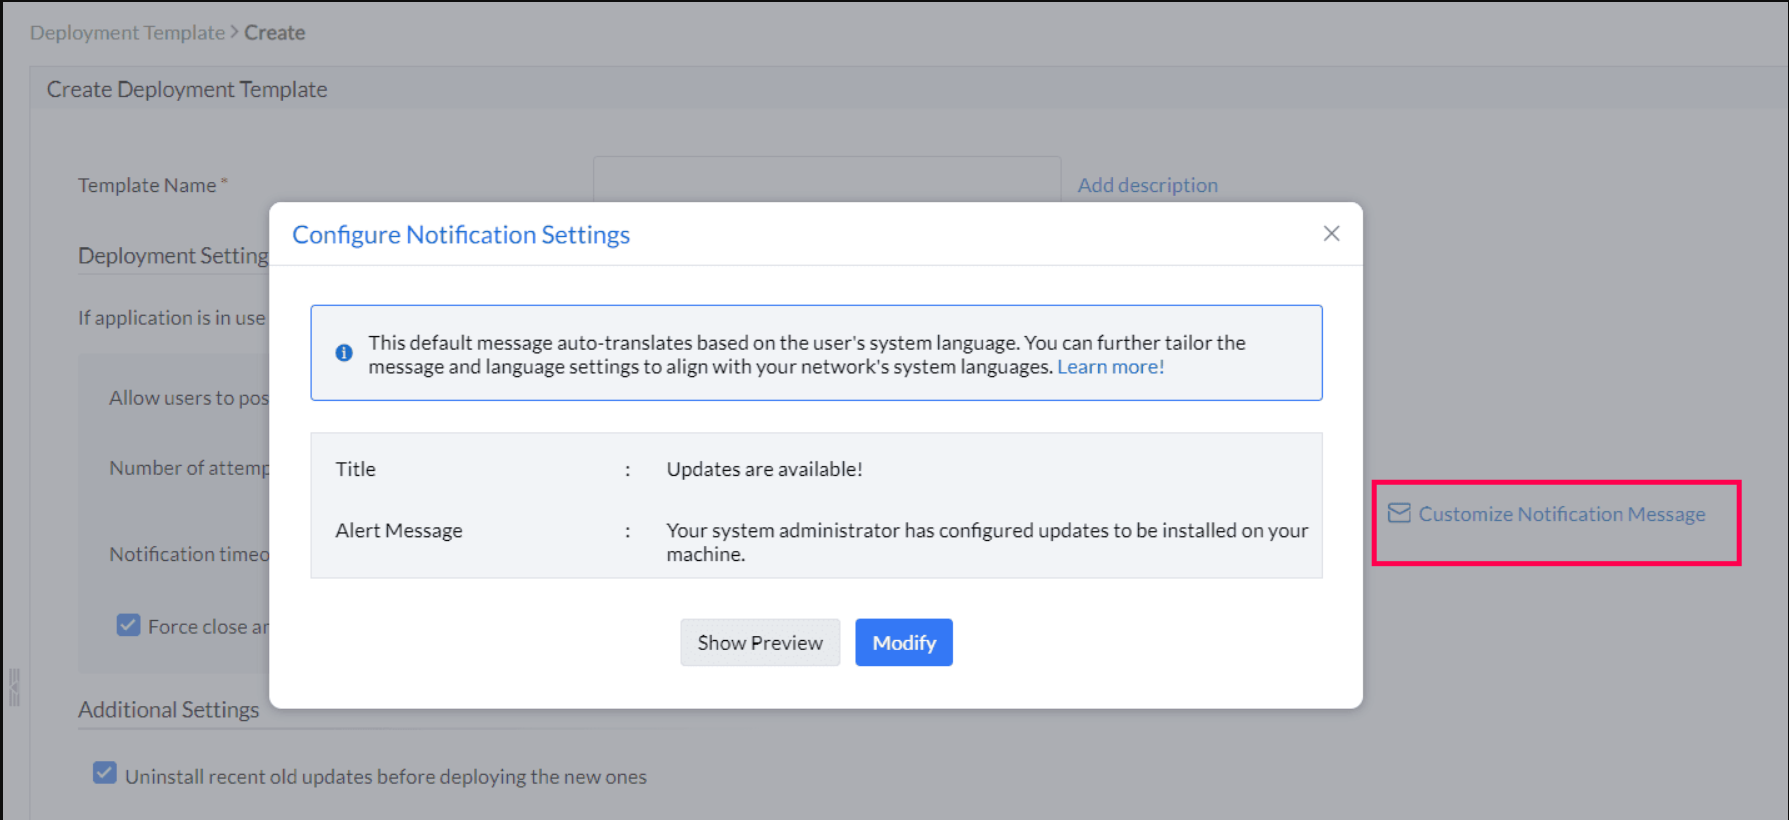Go to Deployment Template breadcrumb
This screenshot has width=1789, height=820.
127,33
